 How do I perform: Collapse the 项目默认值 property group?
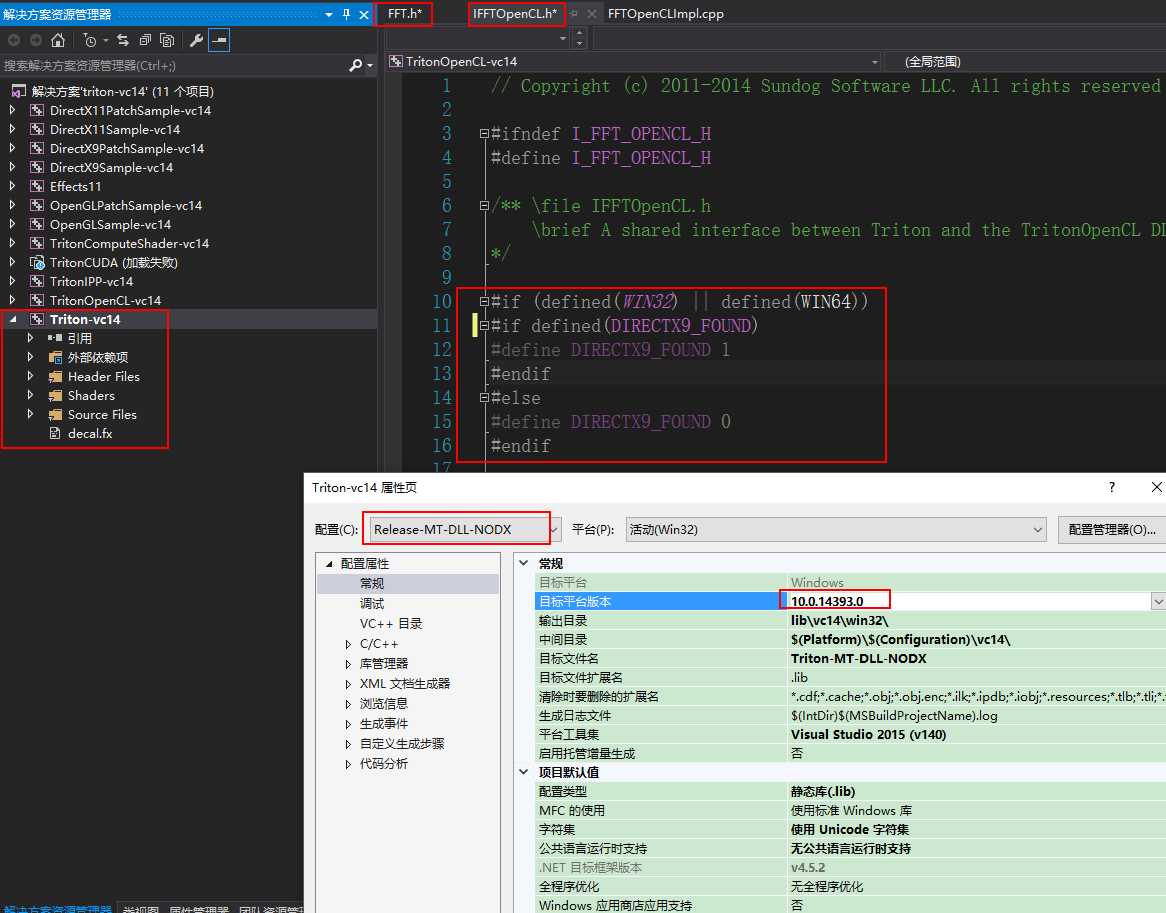click(524, 772)
